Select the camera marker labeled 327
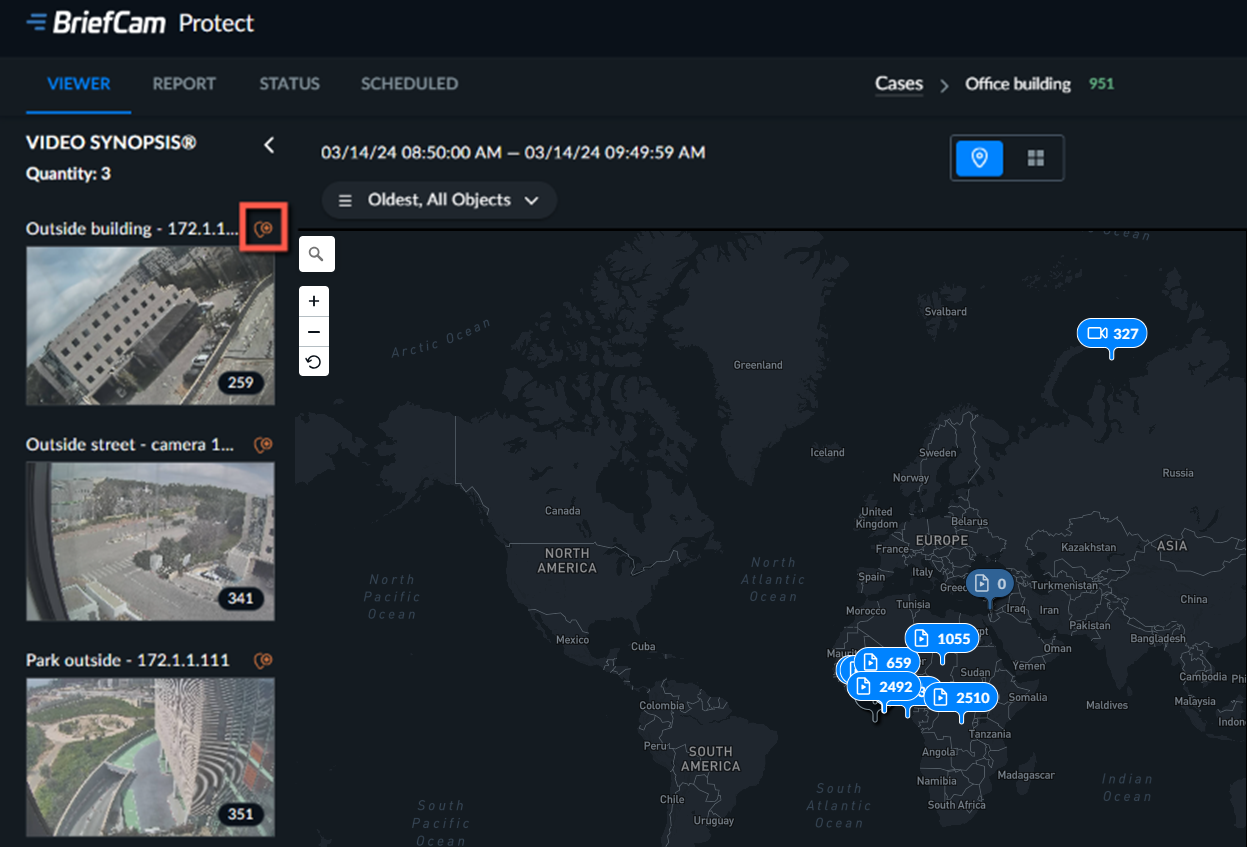 click(x=1112, y=333)
